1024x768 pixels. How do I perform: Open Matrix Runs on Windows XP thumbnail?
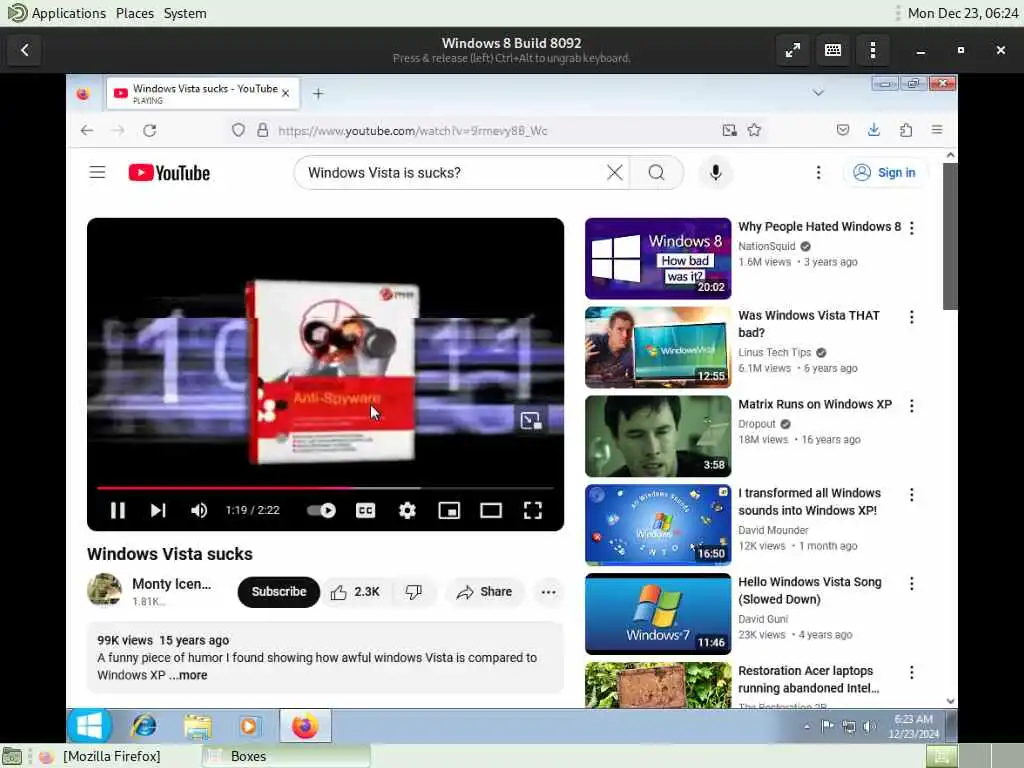[658, 436]
